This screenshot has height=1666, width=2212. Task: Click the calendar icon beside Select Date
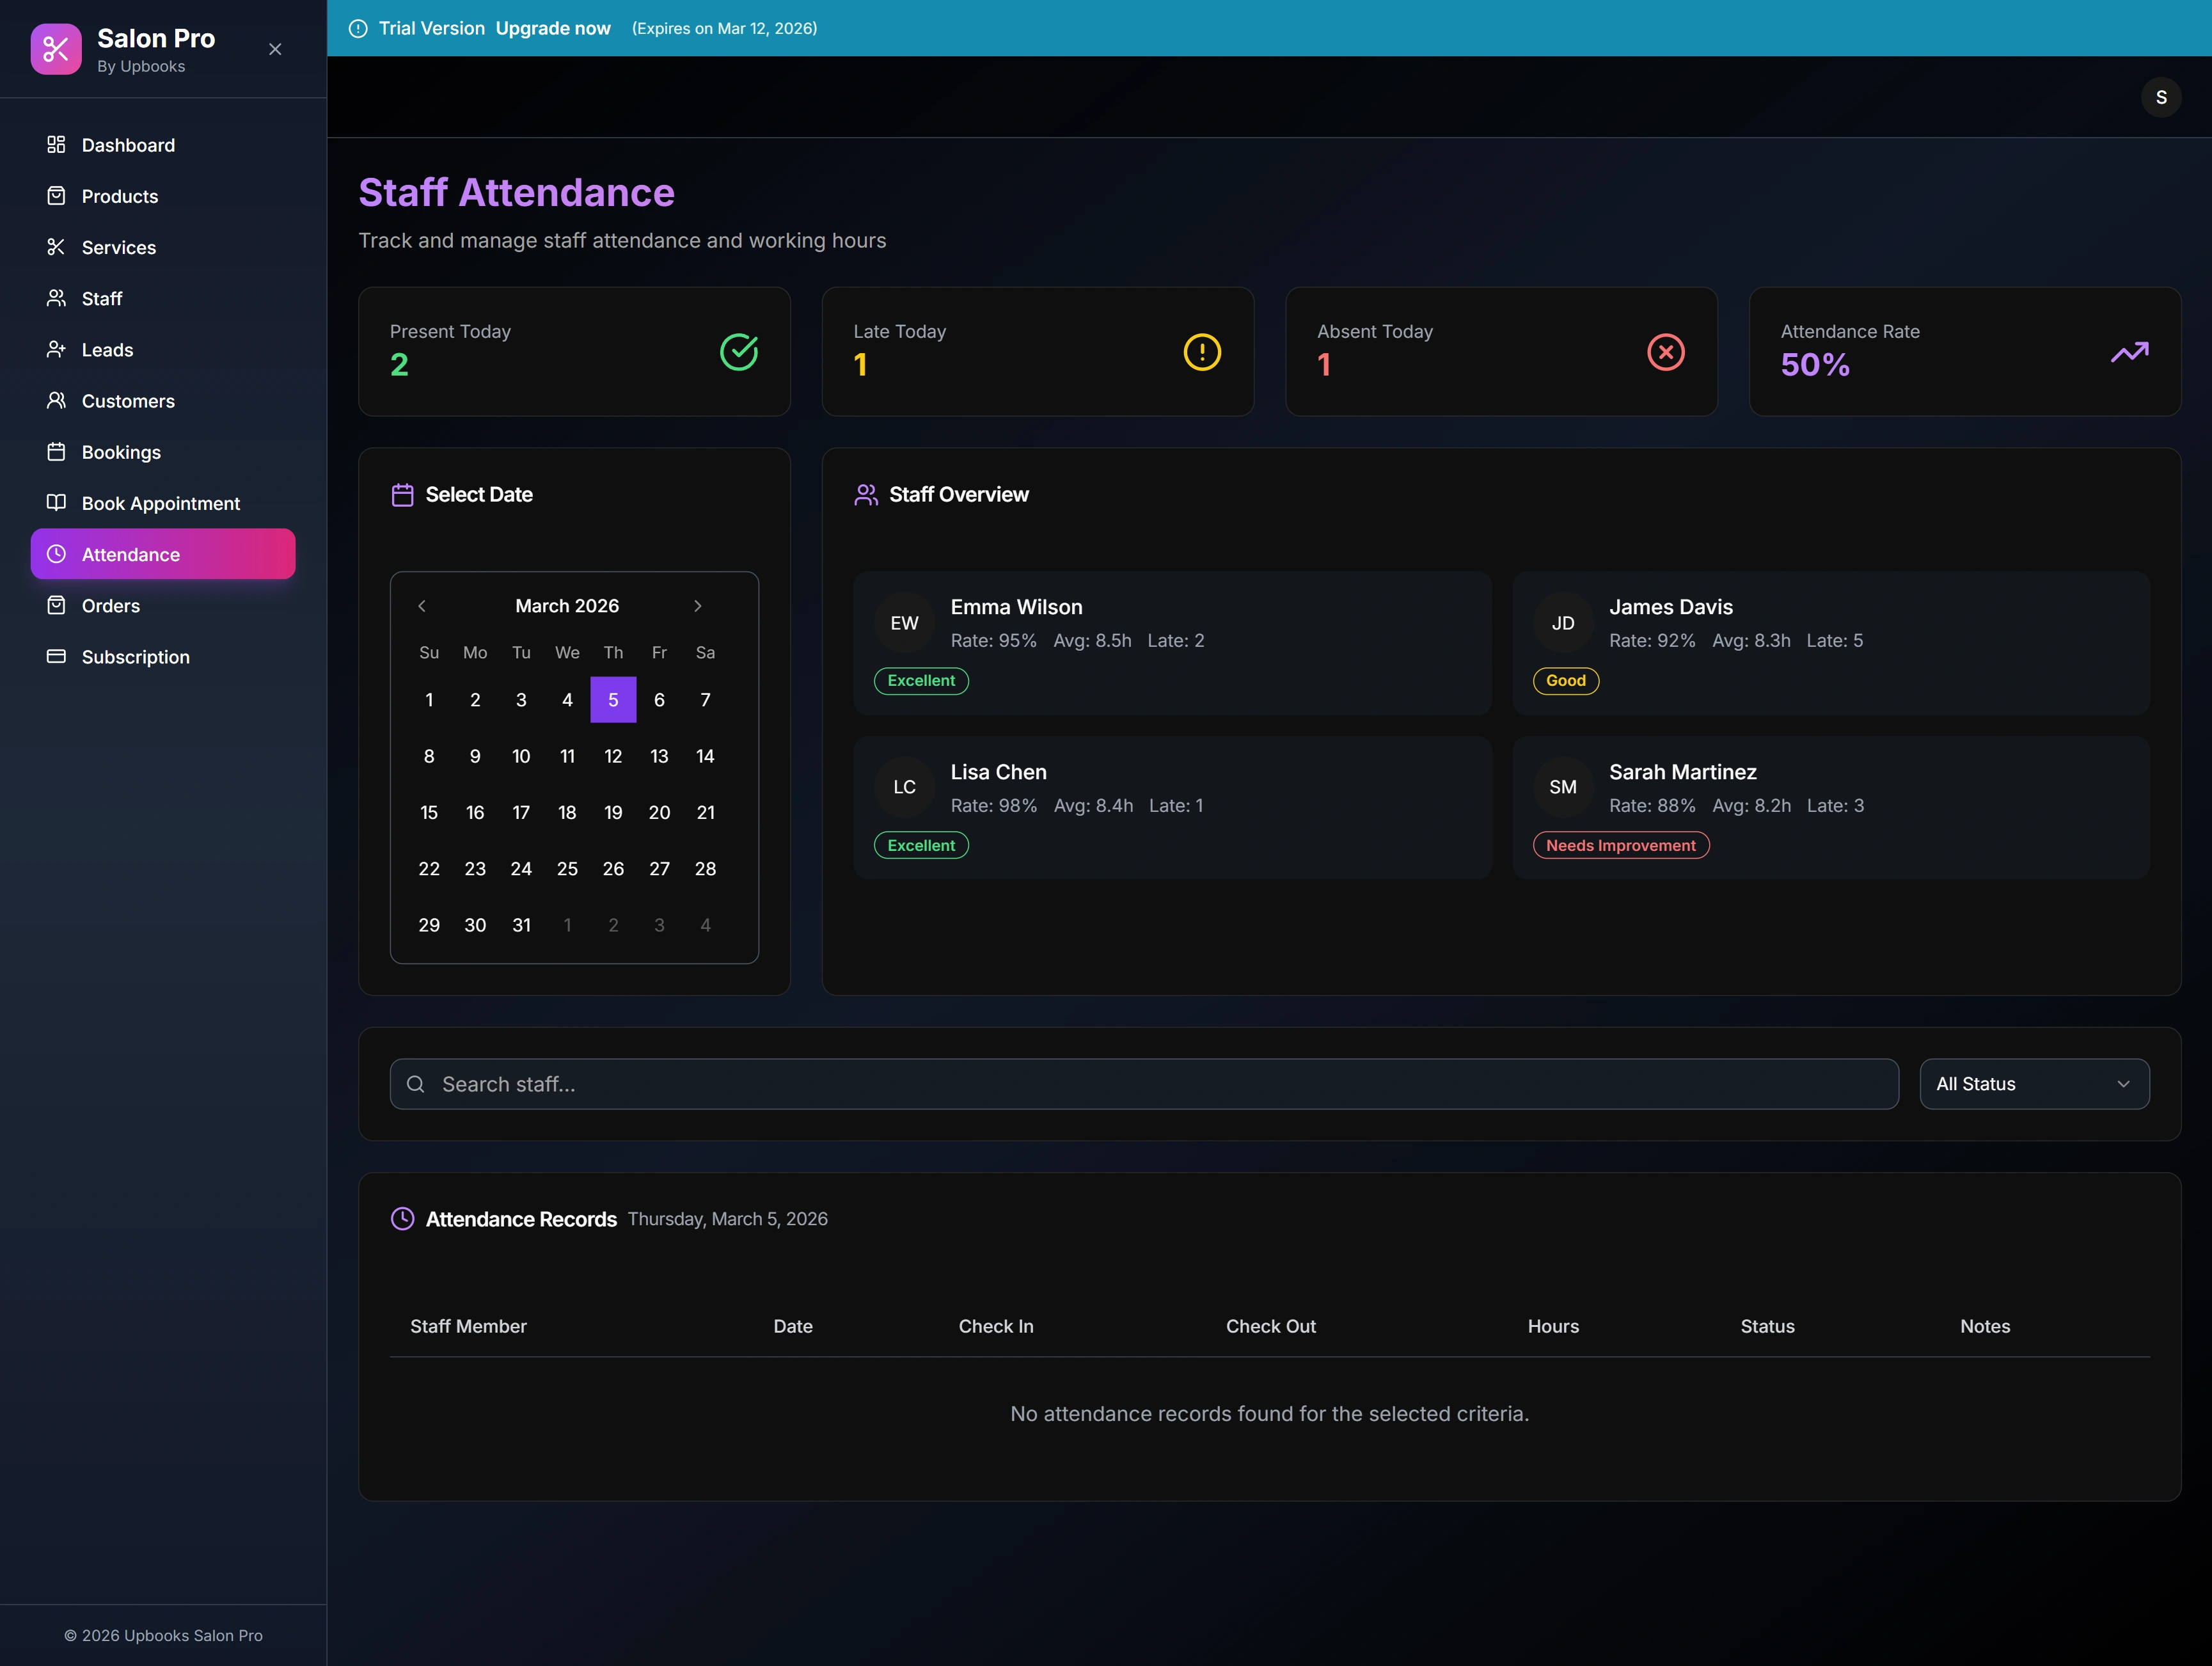tap(402, 495)
